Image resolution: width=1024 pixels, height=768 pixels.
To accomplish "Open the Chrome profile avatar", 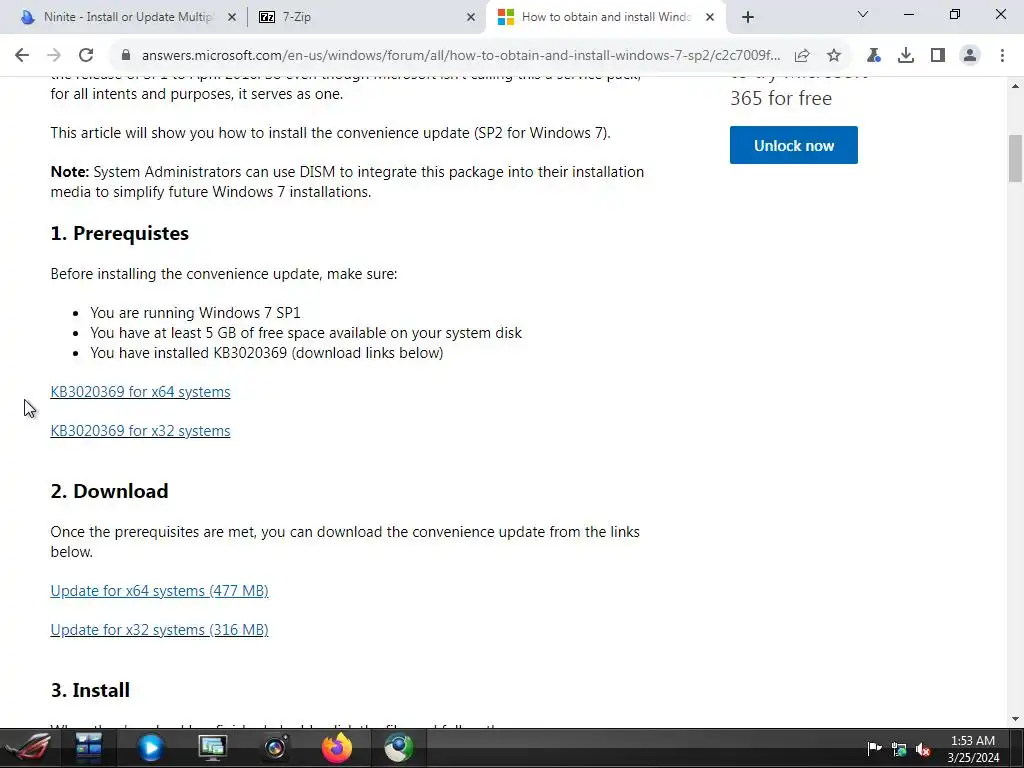I will tap(970, 56).
